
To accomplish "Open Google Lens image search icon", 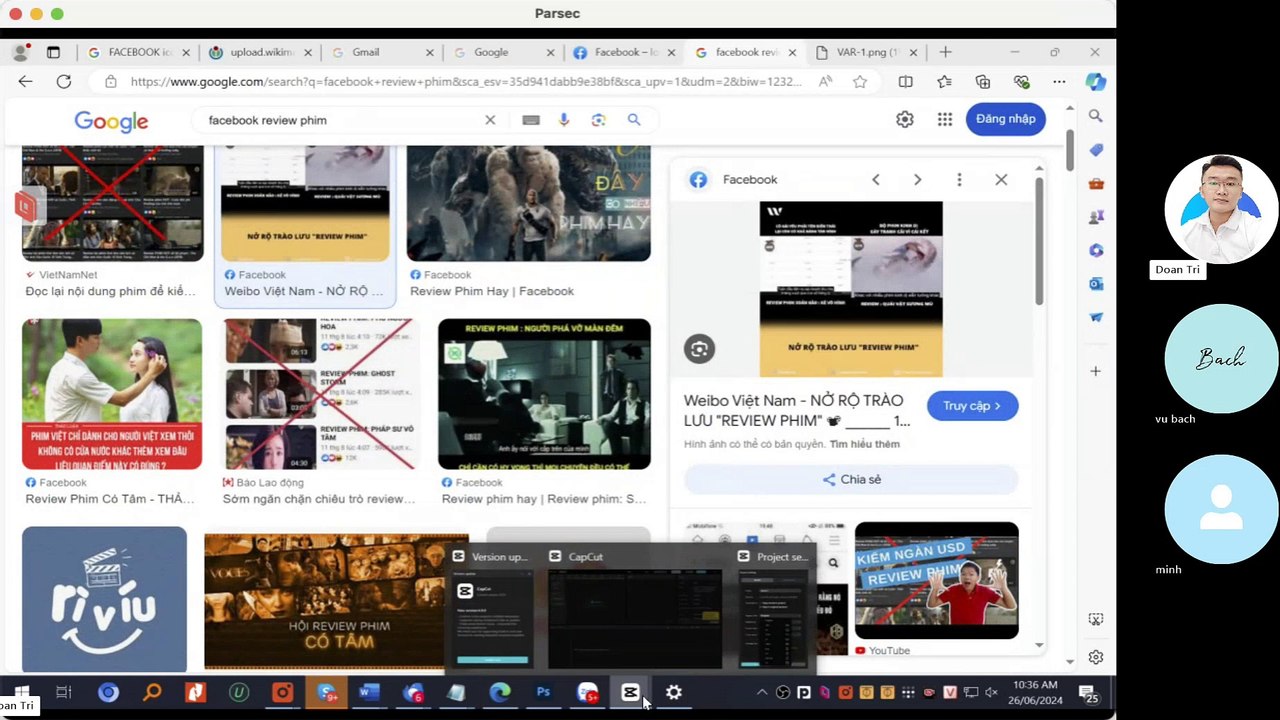I will [598, 120].
